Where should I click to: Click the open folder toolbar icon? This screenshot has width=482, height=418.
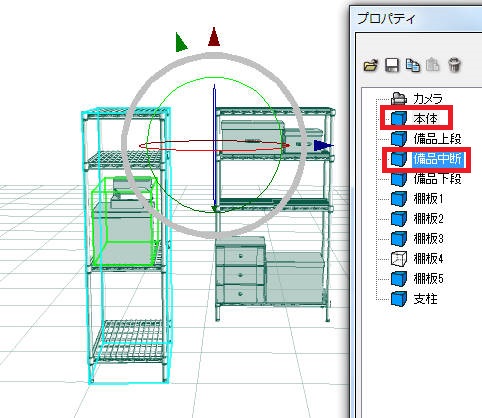point(371,65)
